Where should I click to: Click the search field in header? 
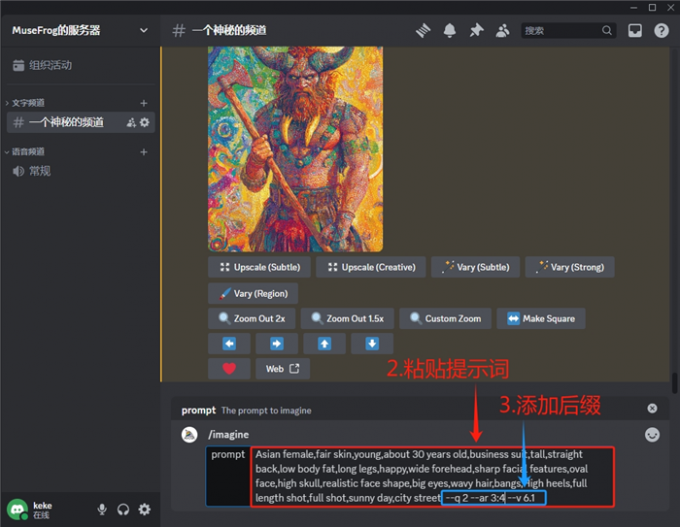(568, 30)
